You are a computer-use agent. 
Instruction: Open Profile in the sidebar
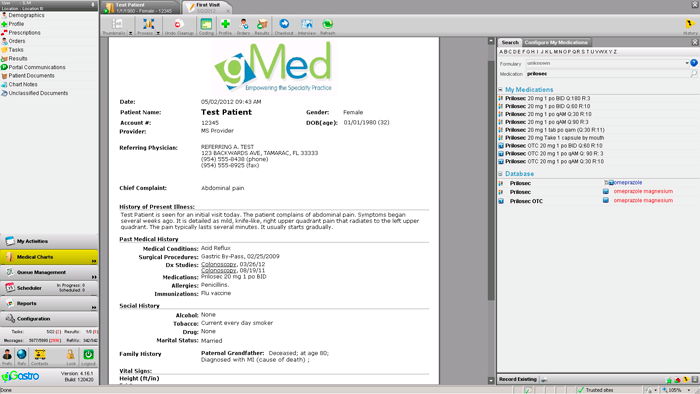point(16,24)
